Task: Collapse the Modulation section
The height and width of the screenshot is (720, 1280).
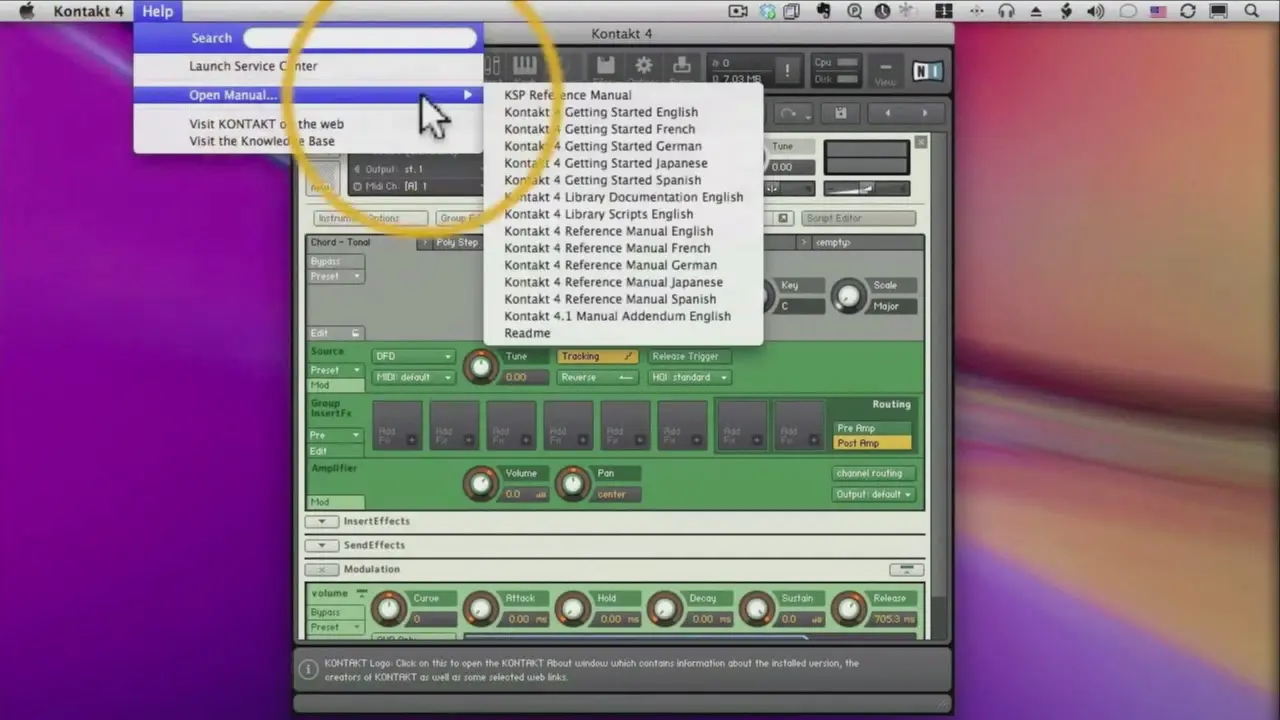Action: (322, 569)
